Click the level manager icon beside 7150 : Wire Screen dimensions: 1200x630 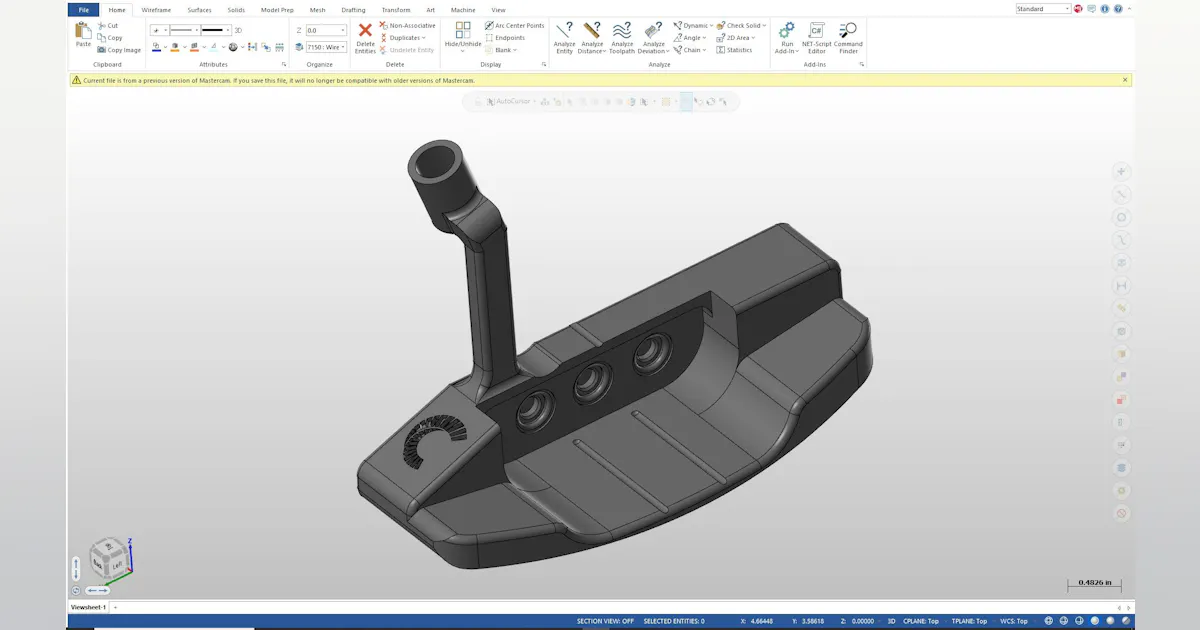298,47
